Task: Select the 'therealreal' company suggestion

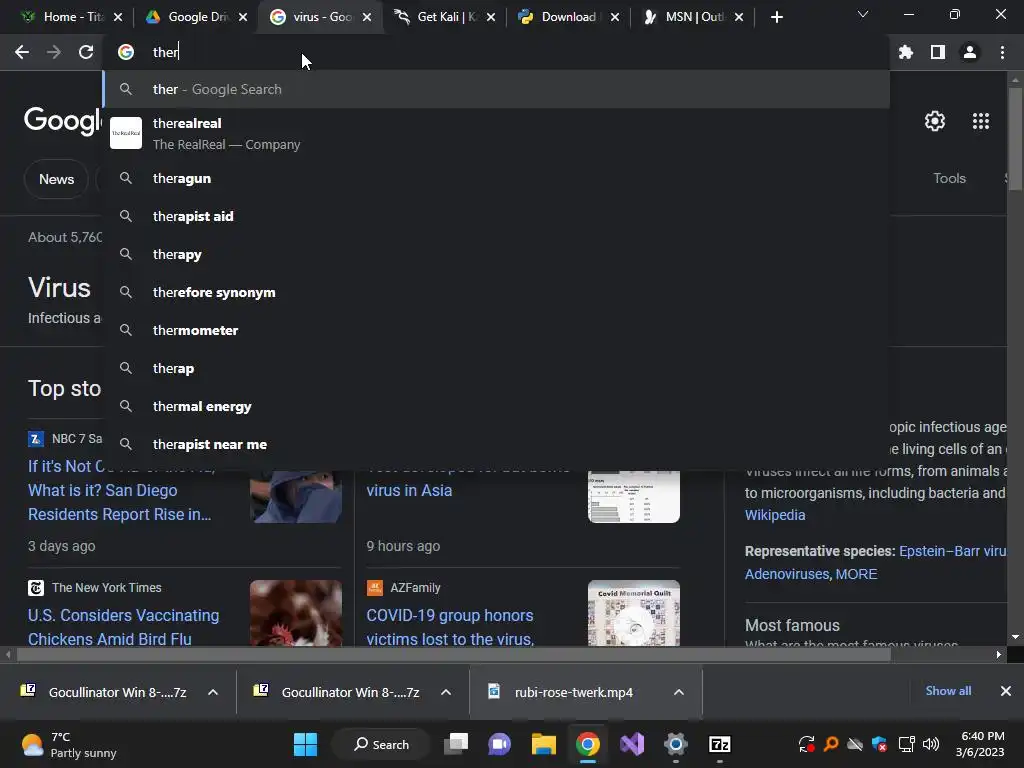Action: 496,133
